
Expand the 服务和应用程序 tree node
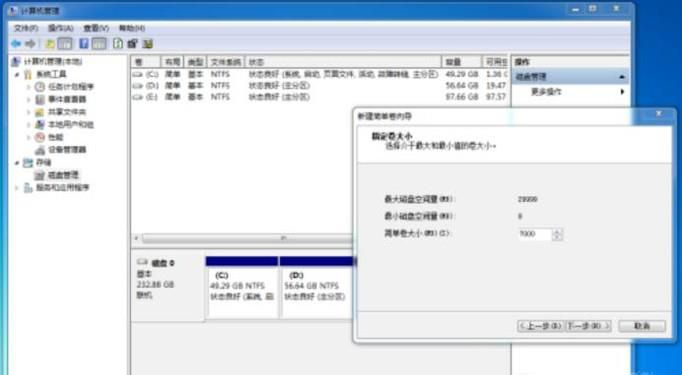17,188
